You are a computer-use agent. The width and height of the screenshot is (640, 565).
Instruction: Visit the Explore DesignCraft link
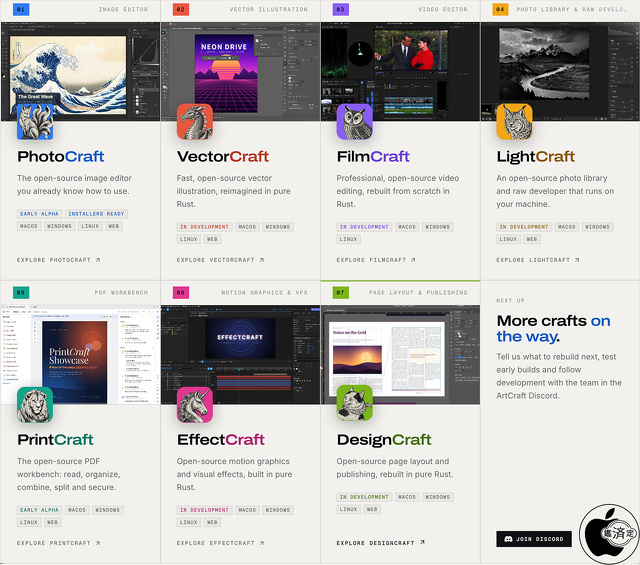click(x=380, y=543)
